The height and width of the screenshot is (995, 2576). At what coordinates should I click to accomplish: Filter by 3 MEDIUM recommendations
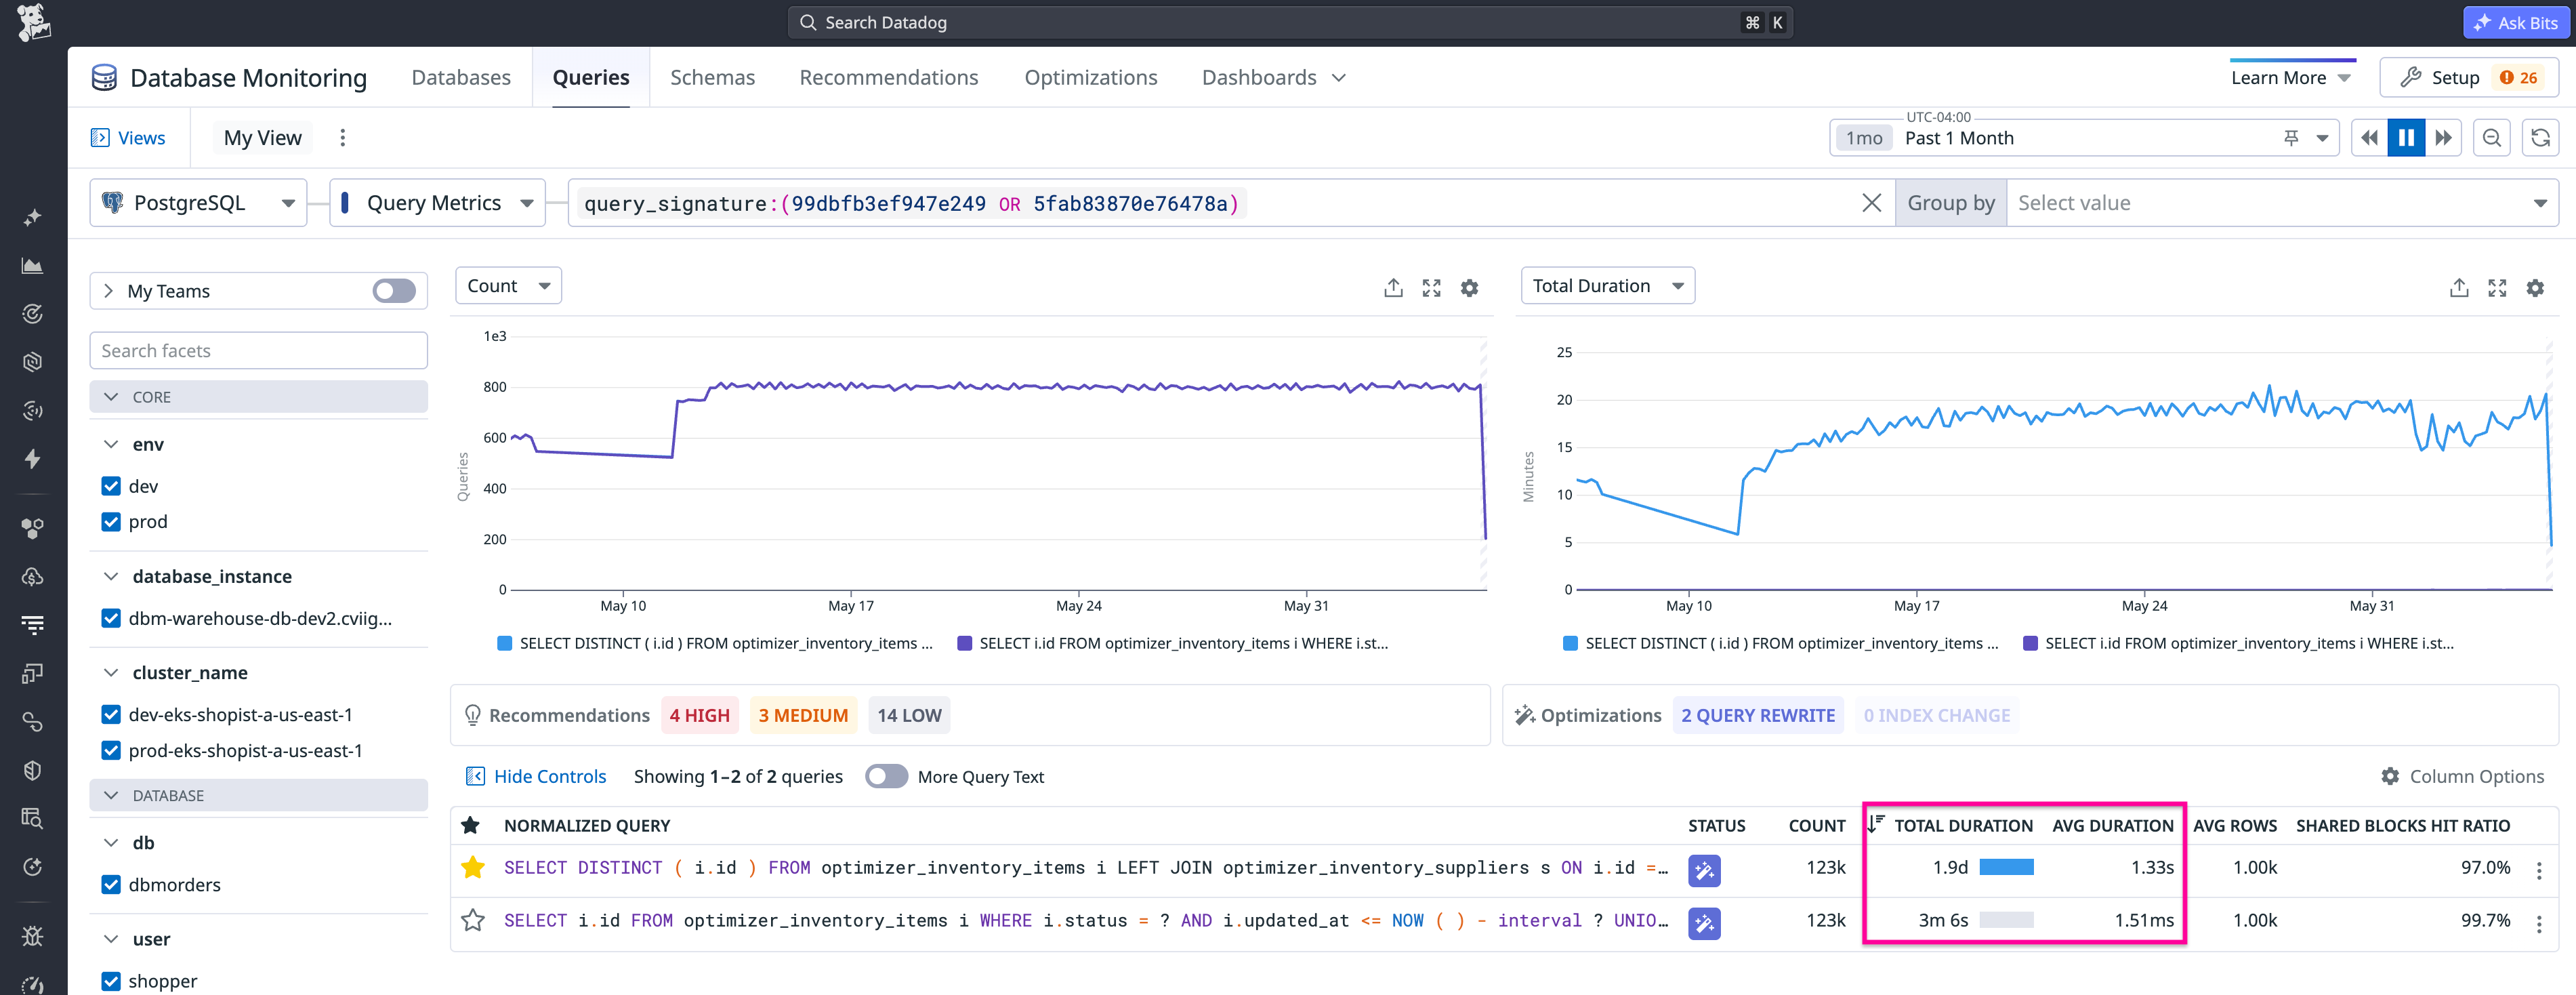point(803,716)
